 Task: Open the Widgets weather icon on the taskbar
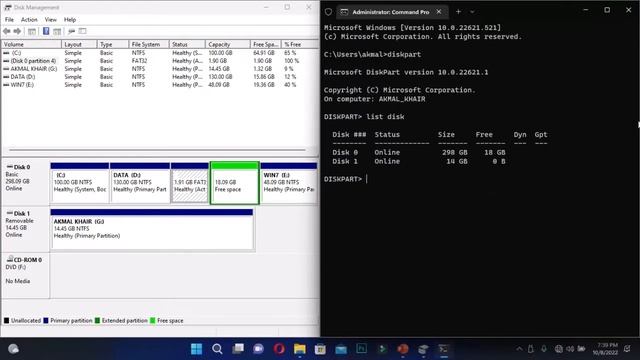click(x=13, y=349)
